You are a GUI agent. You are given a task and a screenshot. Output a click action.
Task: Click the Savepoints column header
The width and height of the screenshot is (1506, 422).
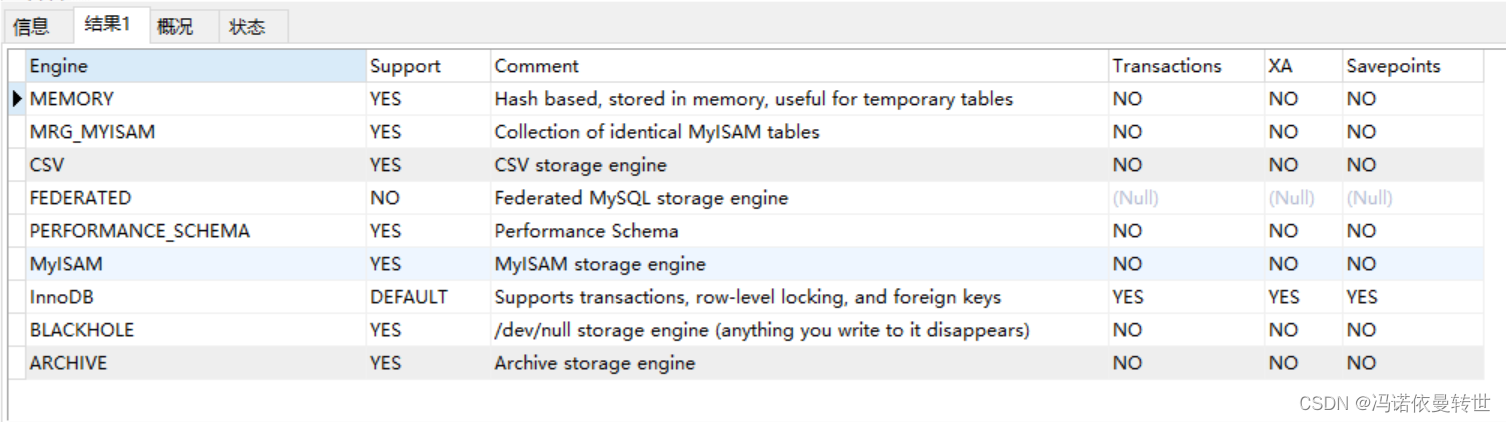click(1412, 66)
